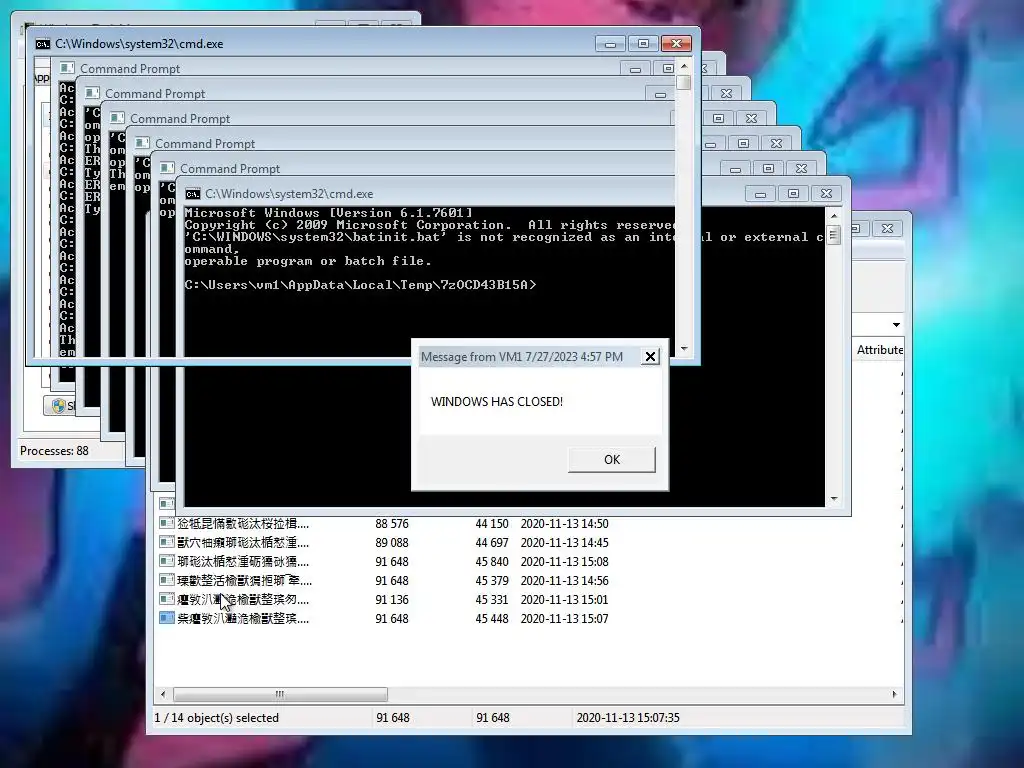This screenshot has height=768, width=1024.
Task: Click icon of the uppermost Command Prompt title bar
Action: pyautogui.click(x=67, y=68)
